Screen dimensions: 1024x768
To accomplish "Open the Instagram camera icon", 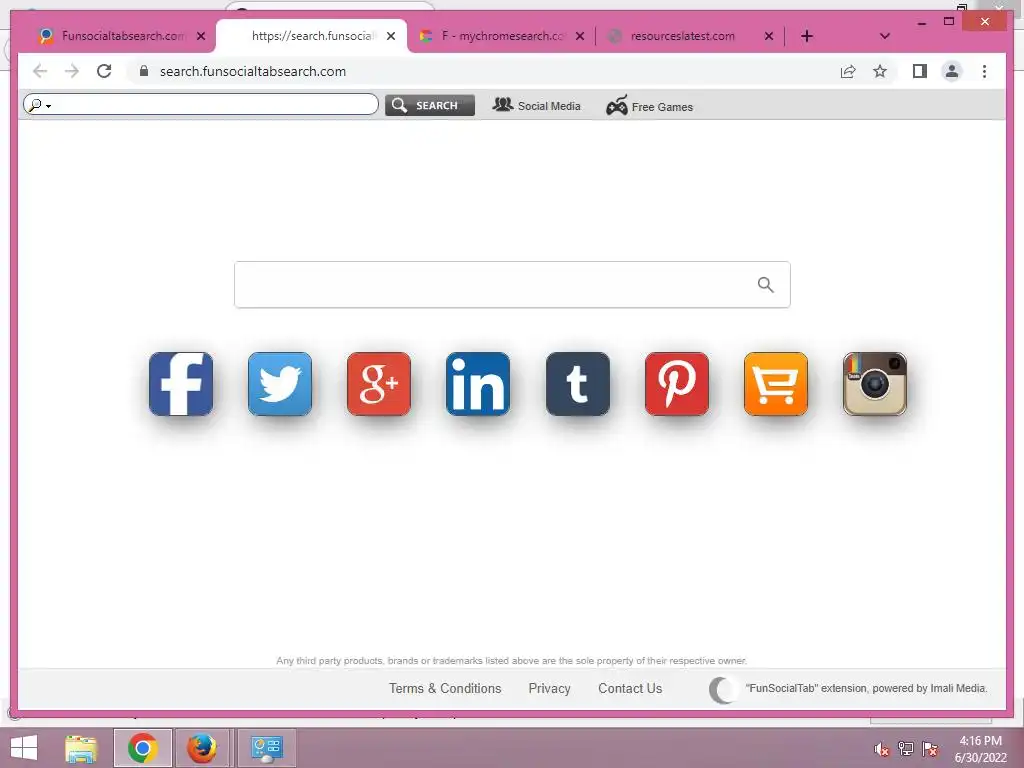I will (875, 384).
